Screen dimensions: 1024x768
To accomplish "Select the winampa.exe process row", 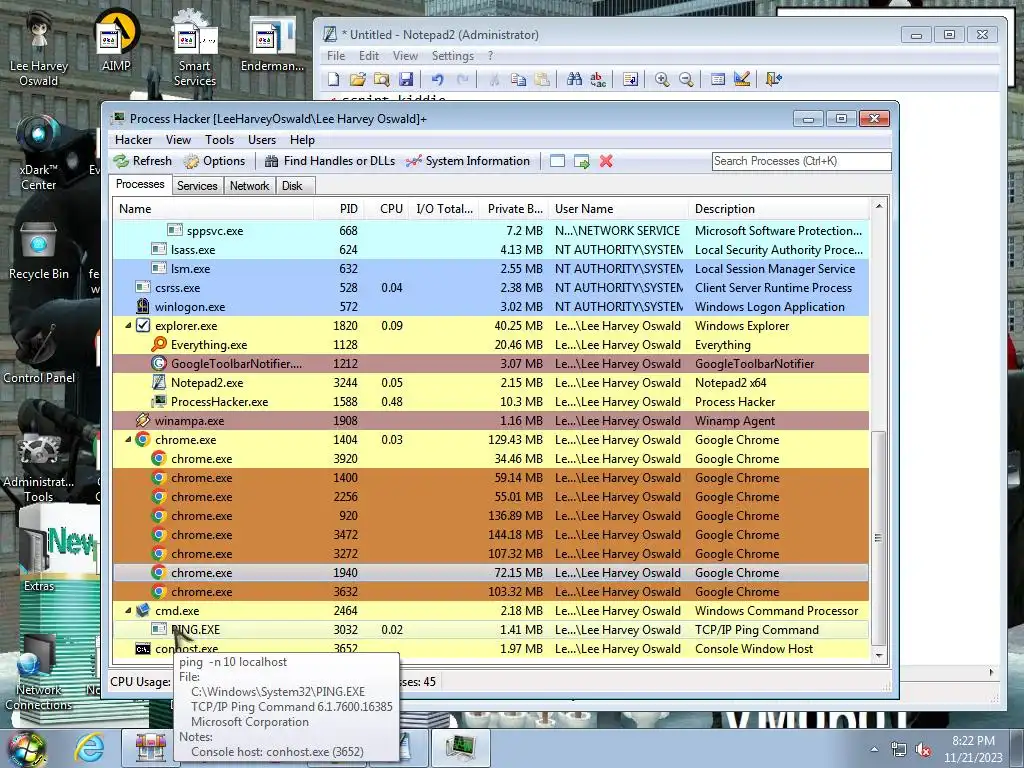I will 491,421.
